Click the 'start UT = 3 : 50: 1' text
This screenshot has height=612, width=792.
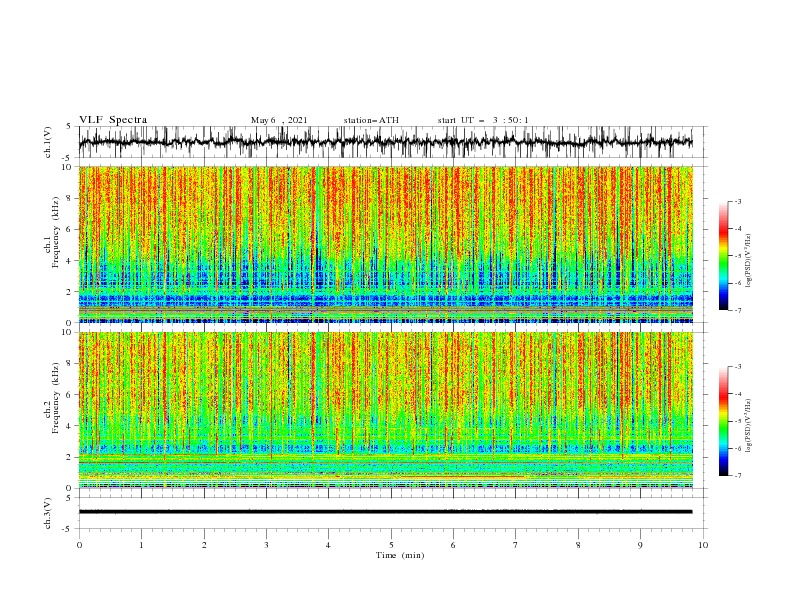[483, 120]
